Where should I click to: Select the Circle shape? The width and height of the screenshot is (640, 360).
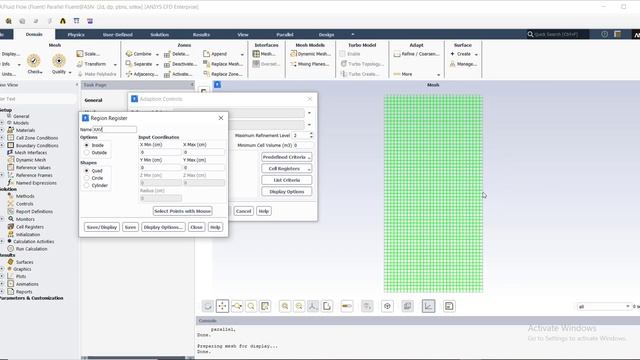[87, 178]
